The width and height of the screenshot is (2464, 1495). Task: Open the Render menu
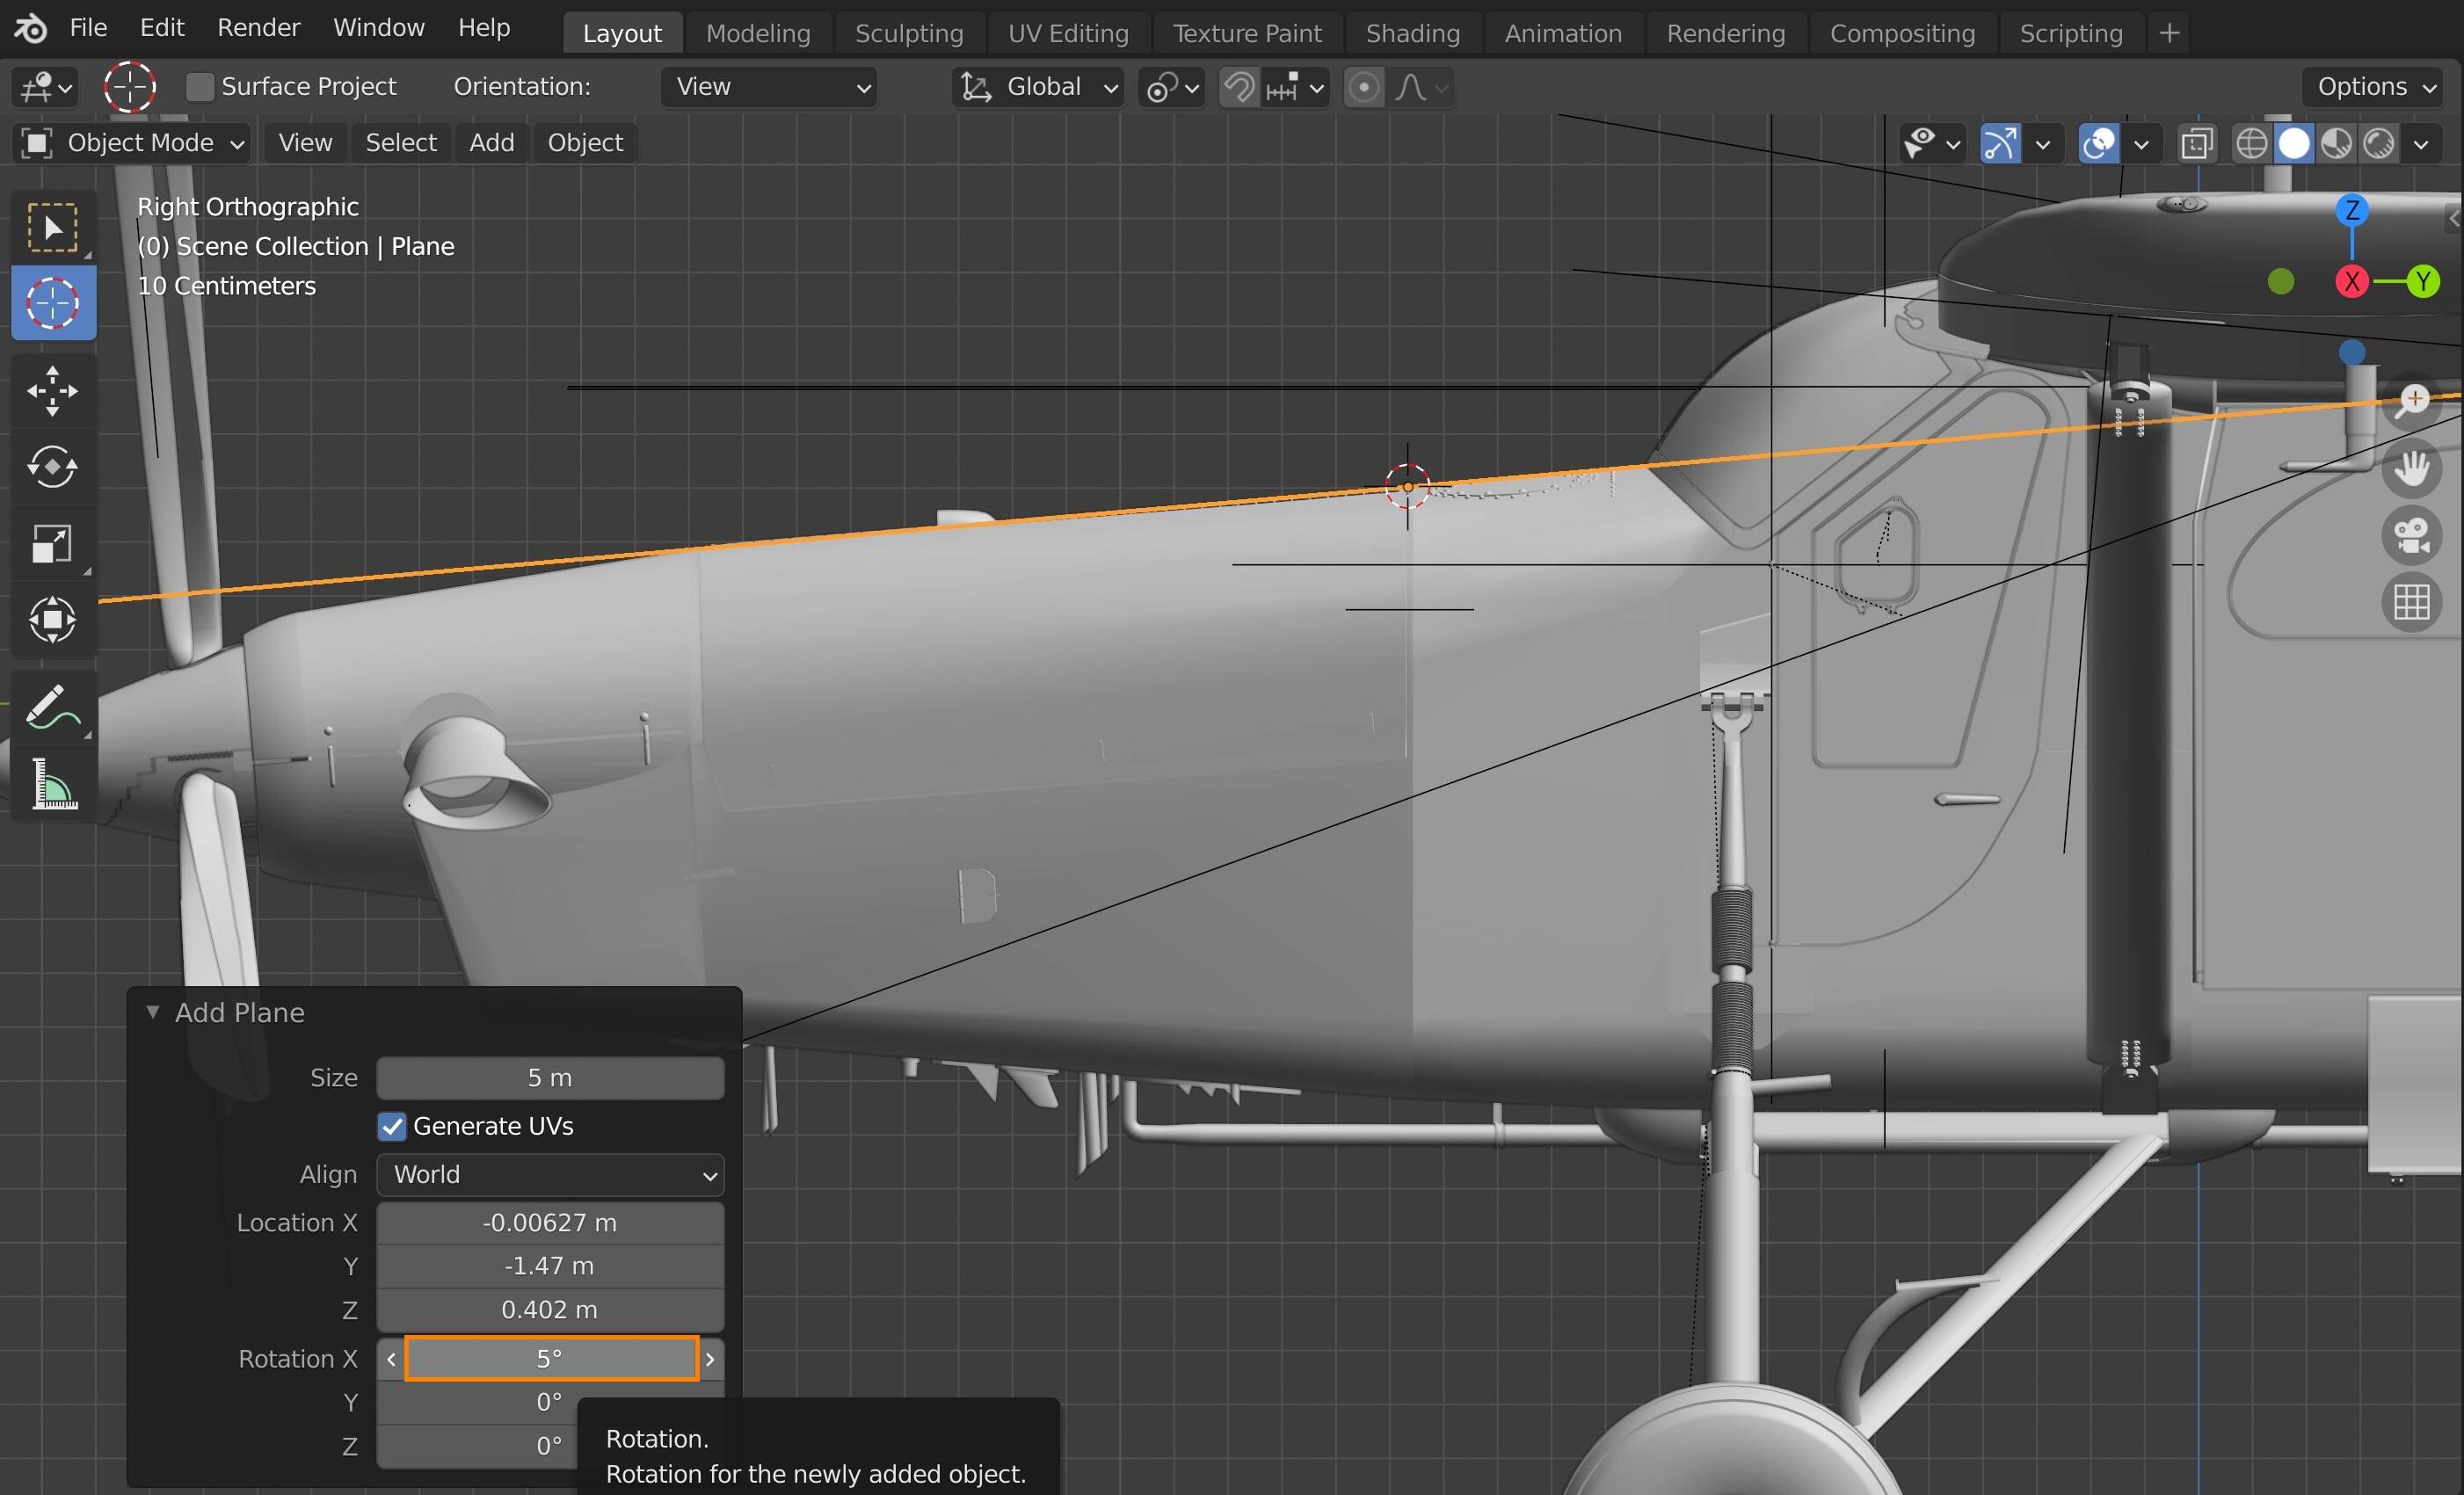click(258, 28)
